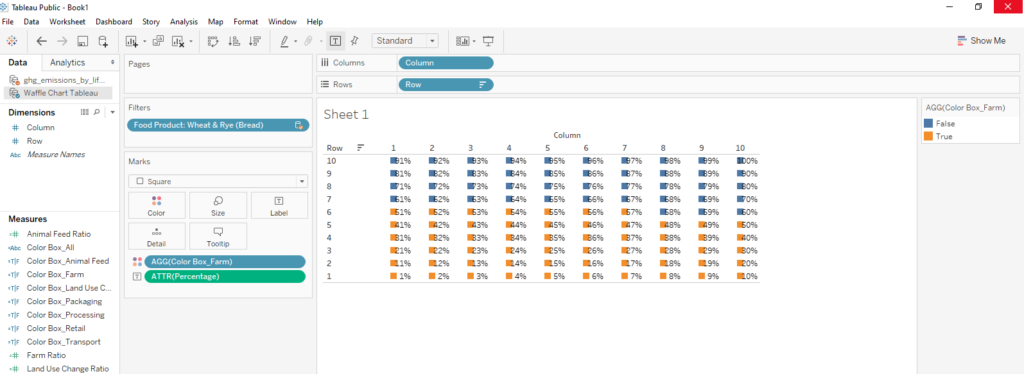
Task: Click the Tooltip button on Marks card
Action: [218, 236]
